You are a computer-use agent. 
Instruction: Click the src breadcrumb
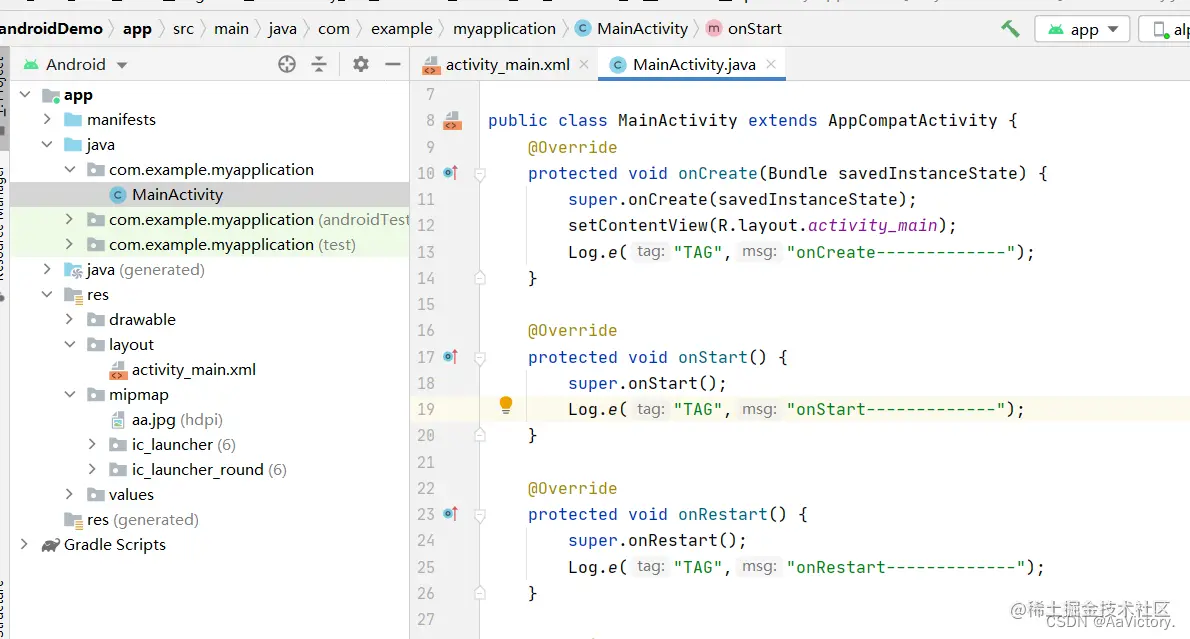click(x=183, y=29)
